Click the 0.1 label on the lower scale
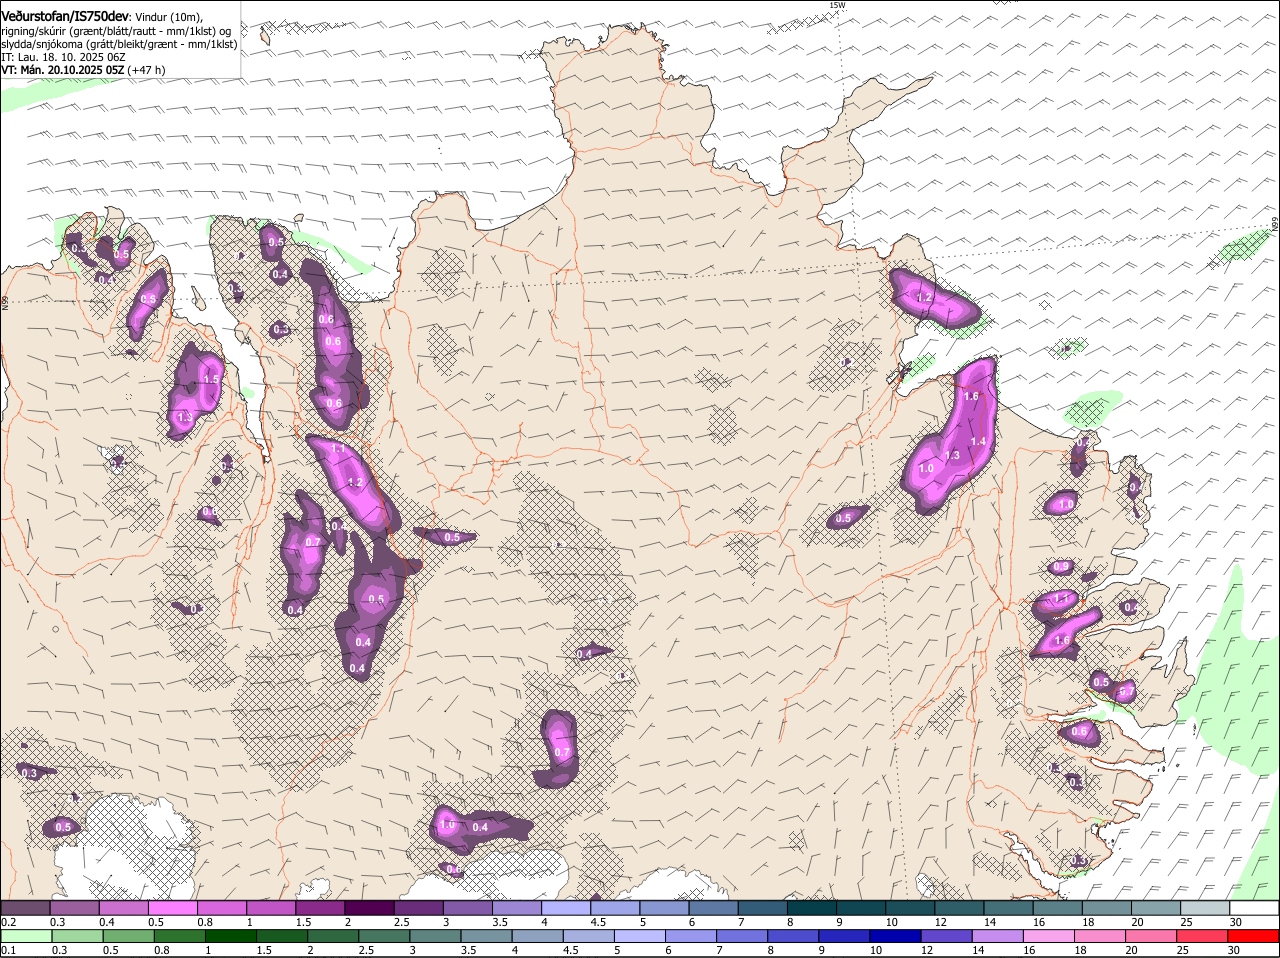 tap(8, 950)
